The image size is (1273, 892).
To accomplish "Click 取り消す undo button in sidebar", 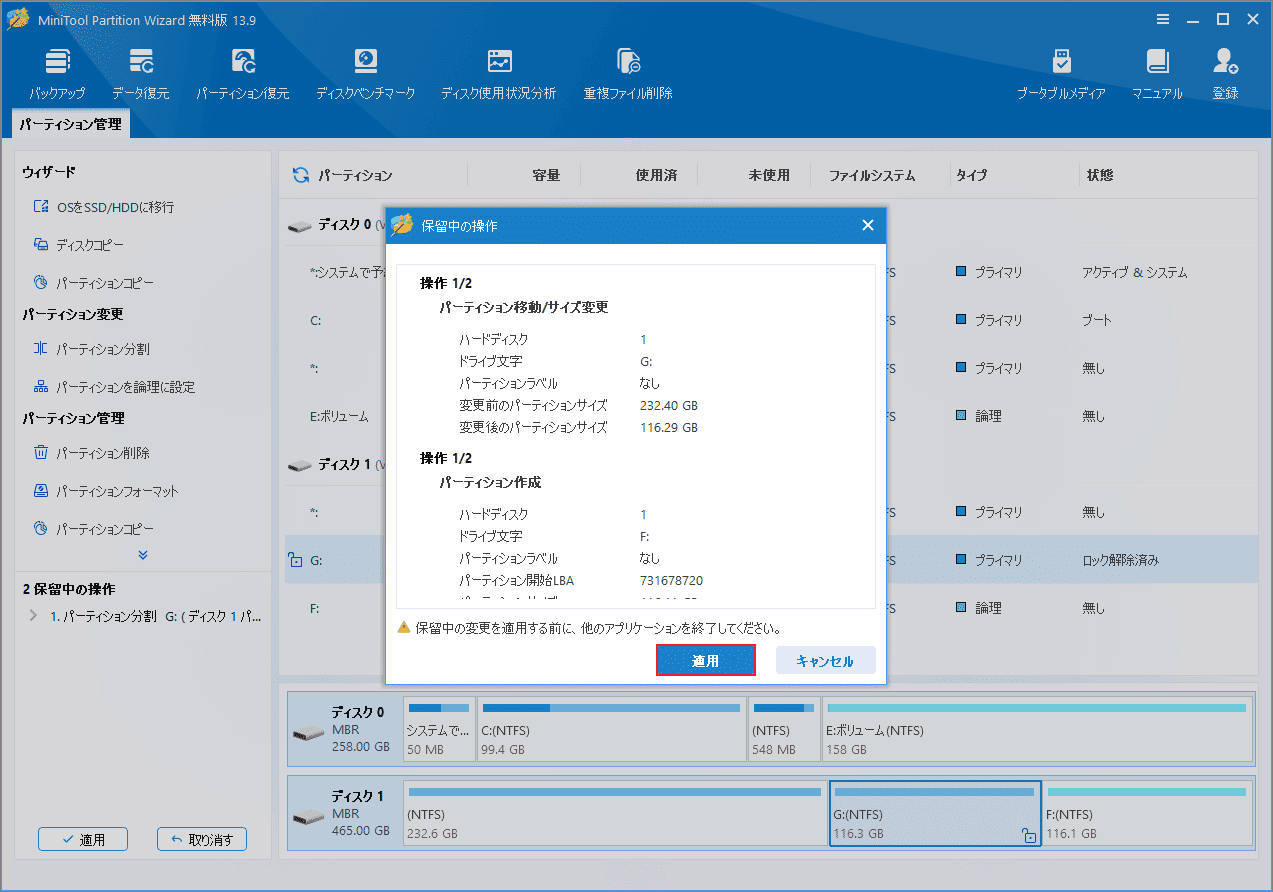I will tap(202, 839).
